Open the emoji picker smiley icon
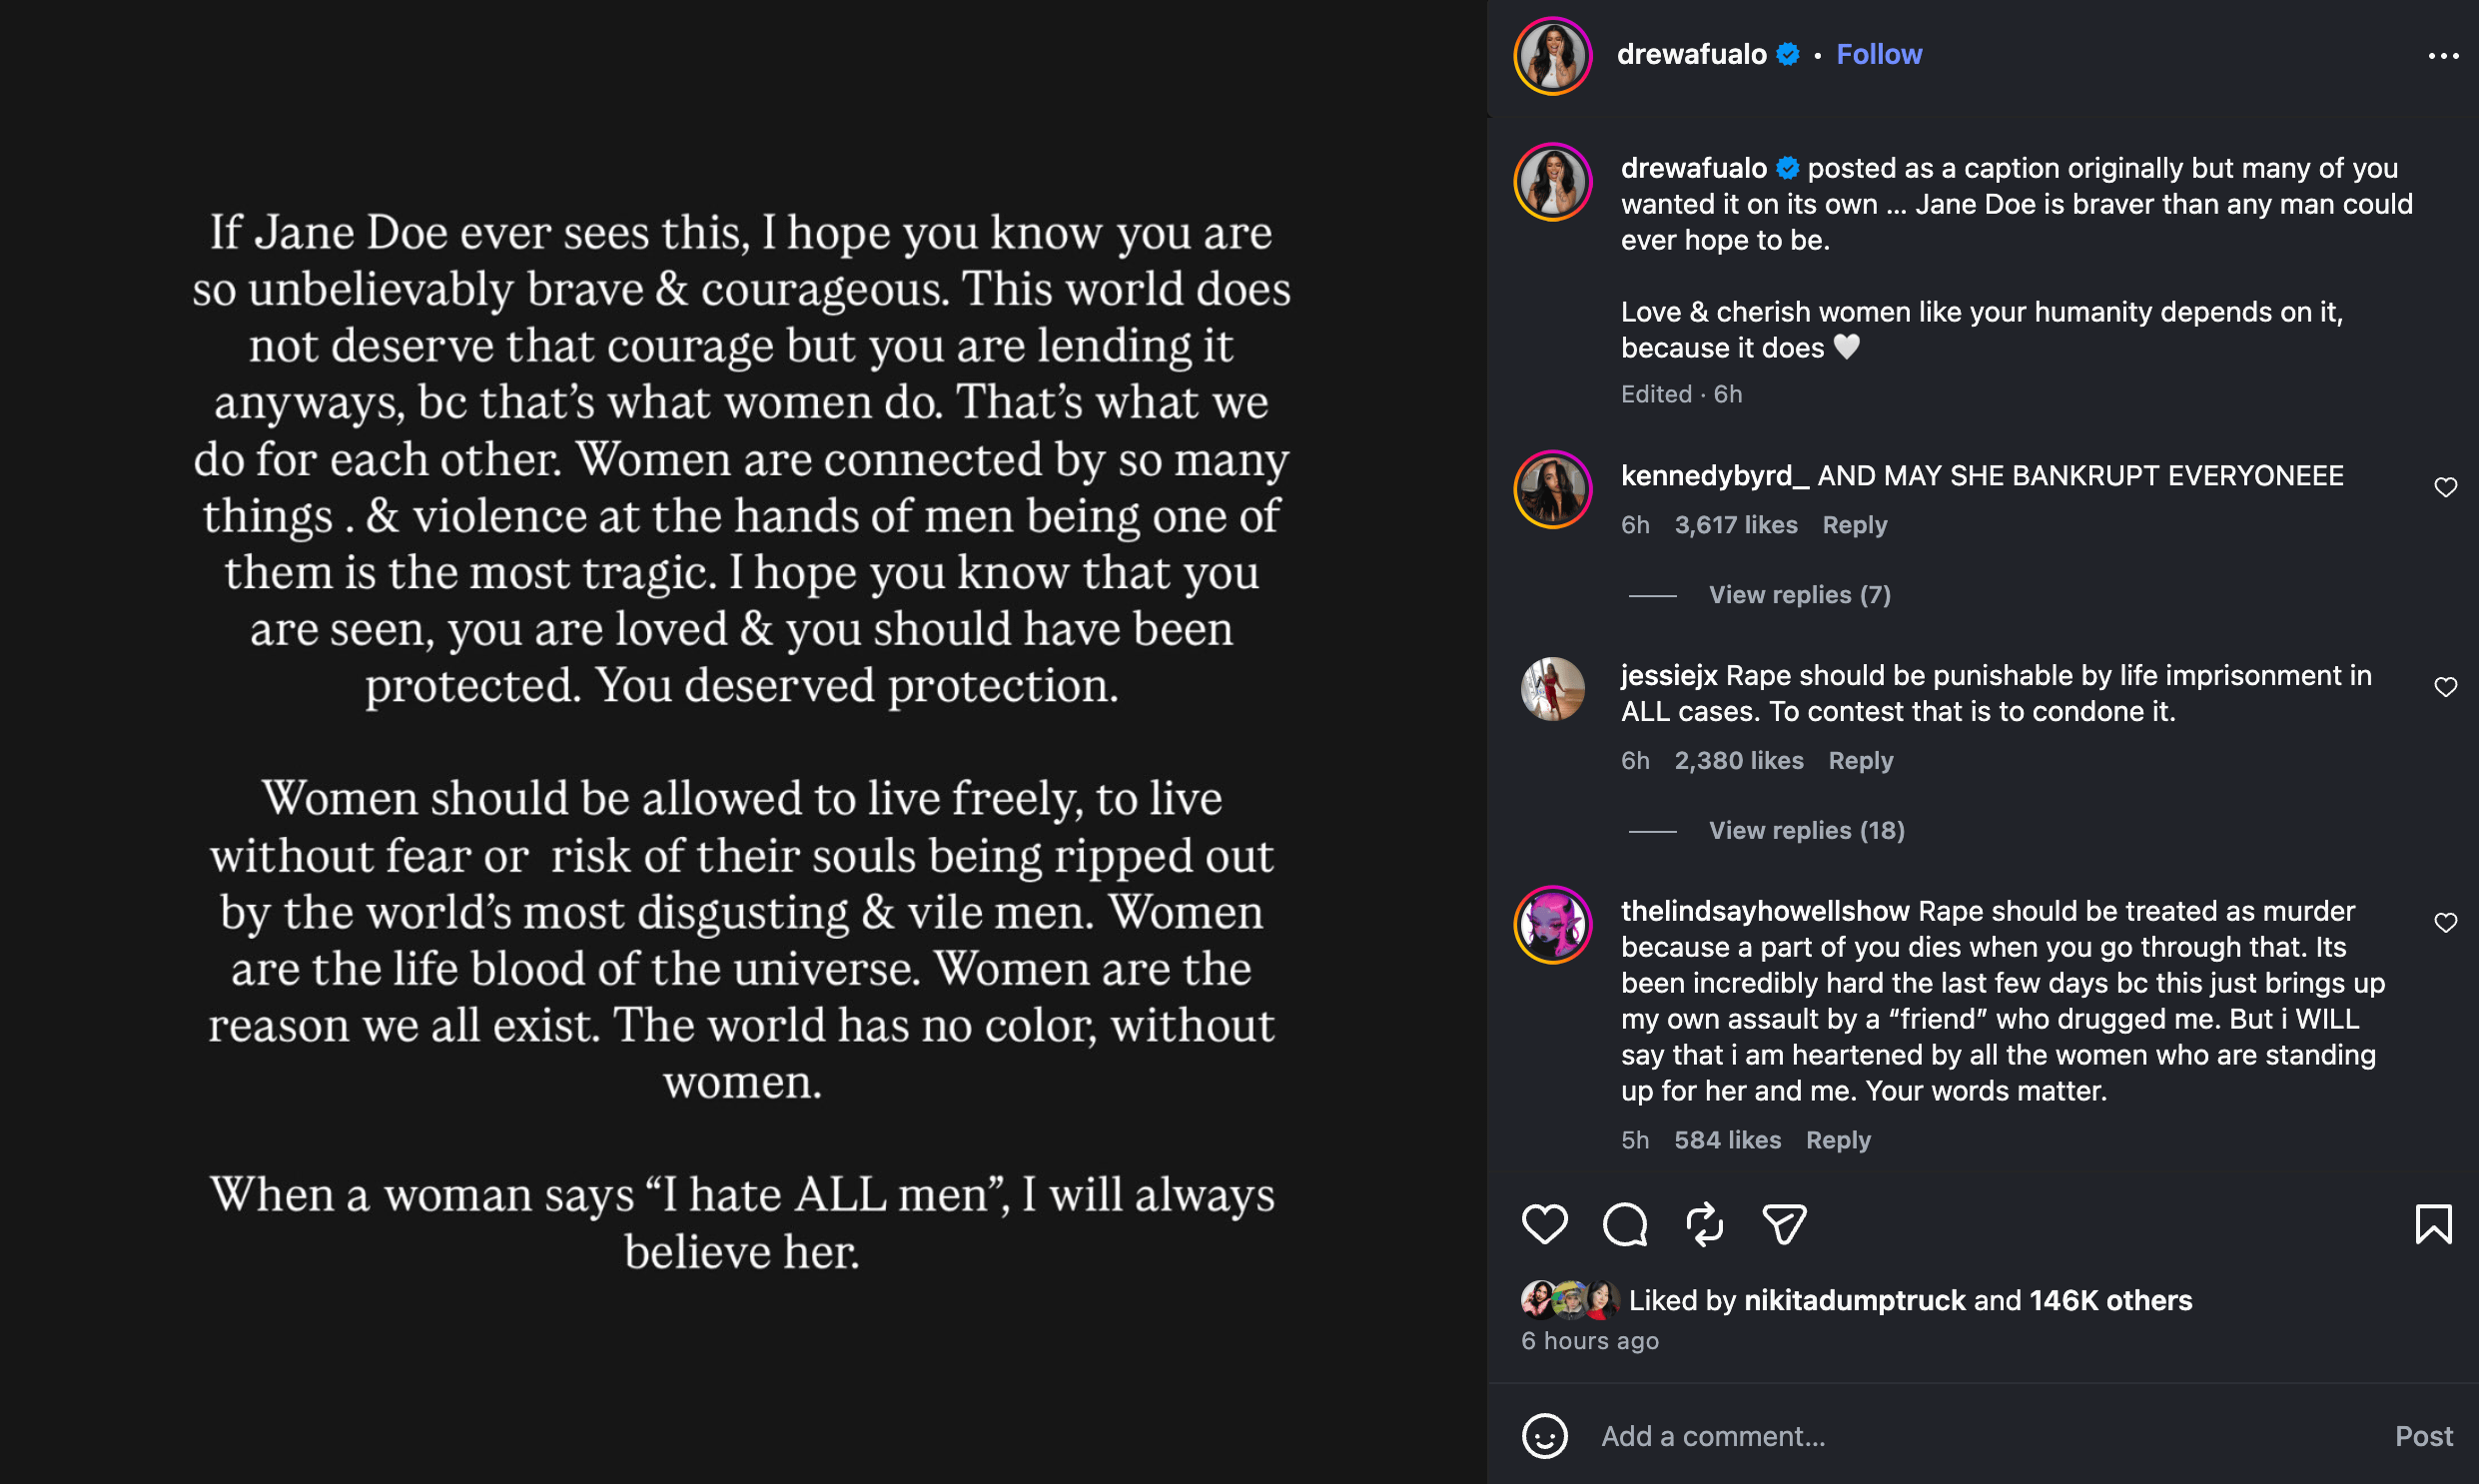The width and height of the screenshot is (2479, 1484). [x=1544, y=1436]
